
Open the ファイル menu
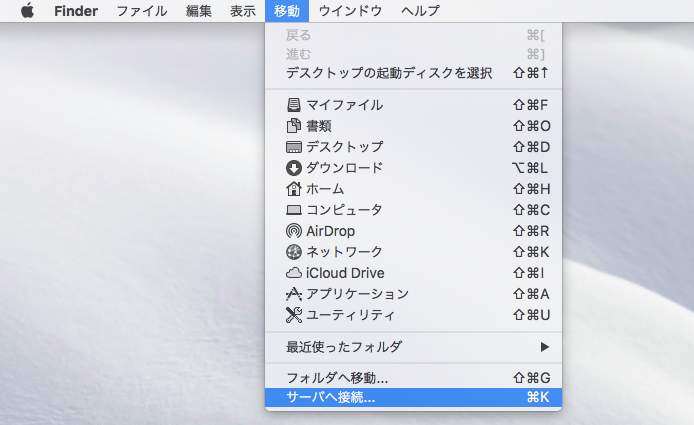(x=142, y=11)
